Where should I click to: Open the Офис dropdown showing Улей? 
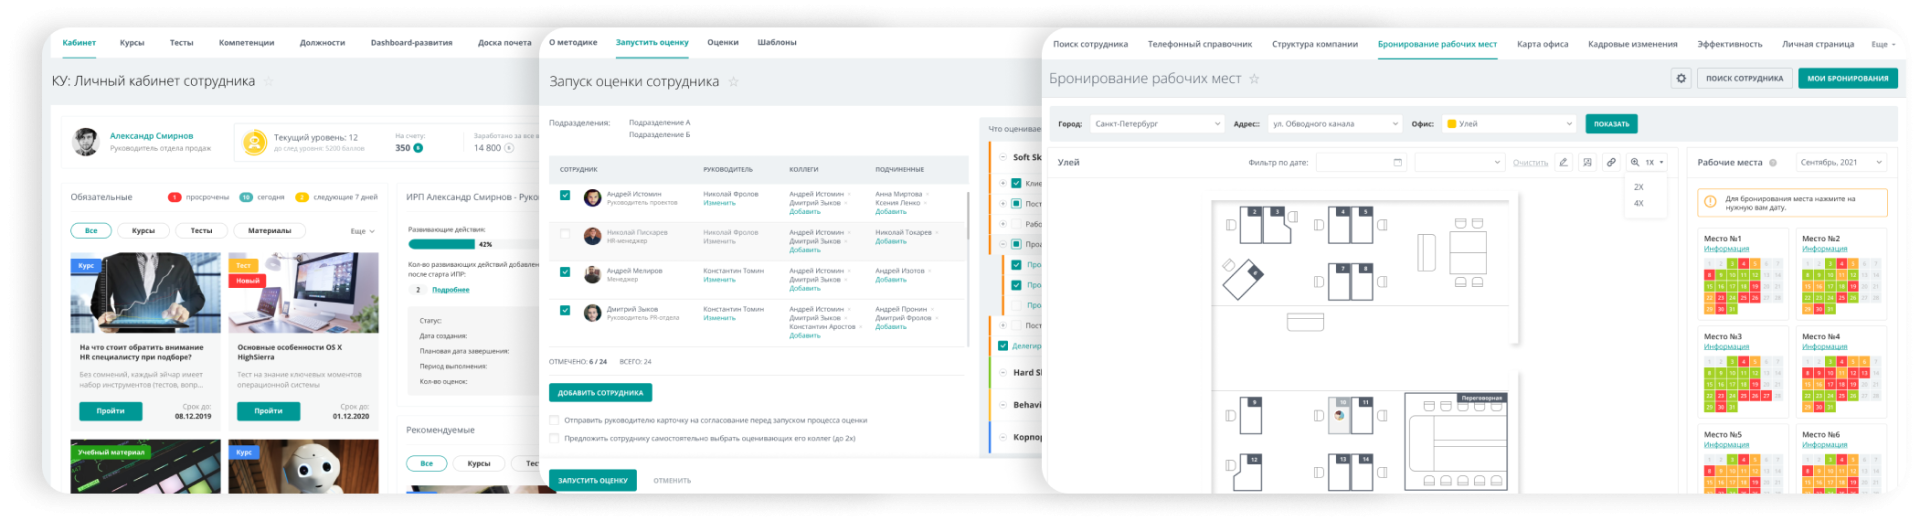coord(1510,124)
